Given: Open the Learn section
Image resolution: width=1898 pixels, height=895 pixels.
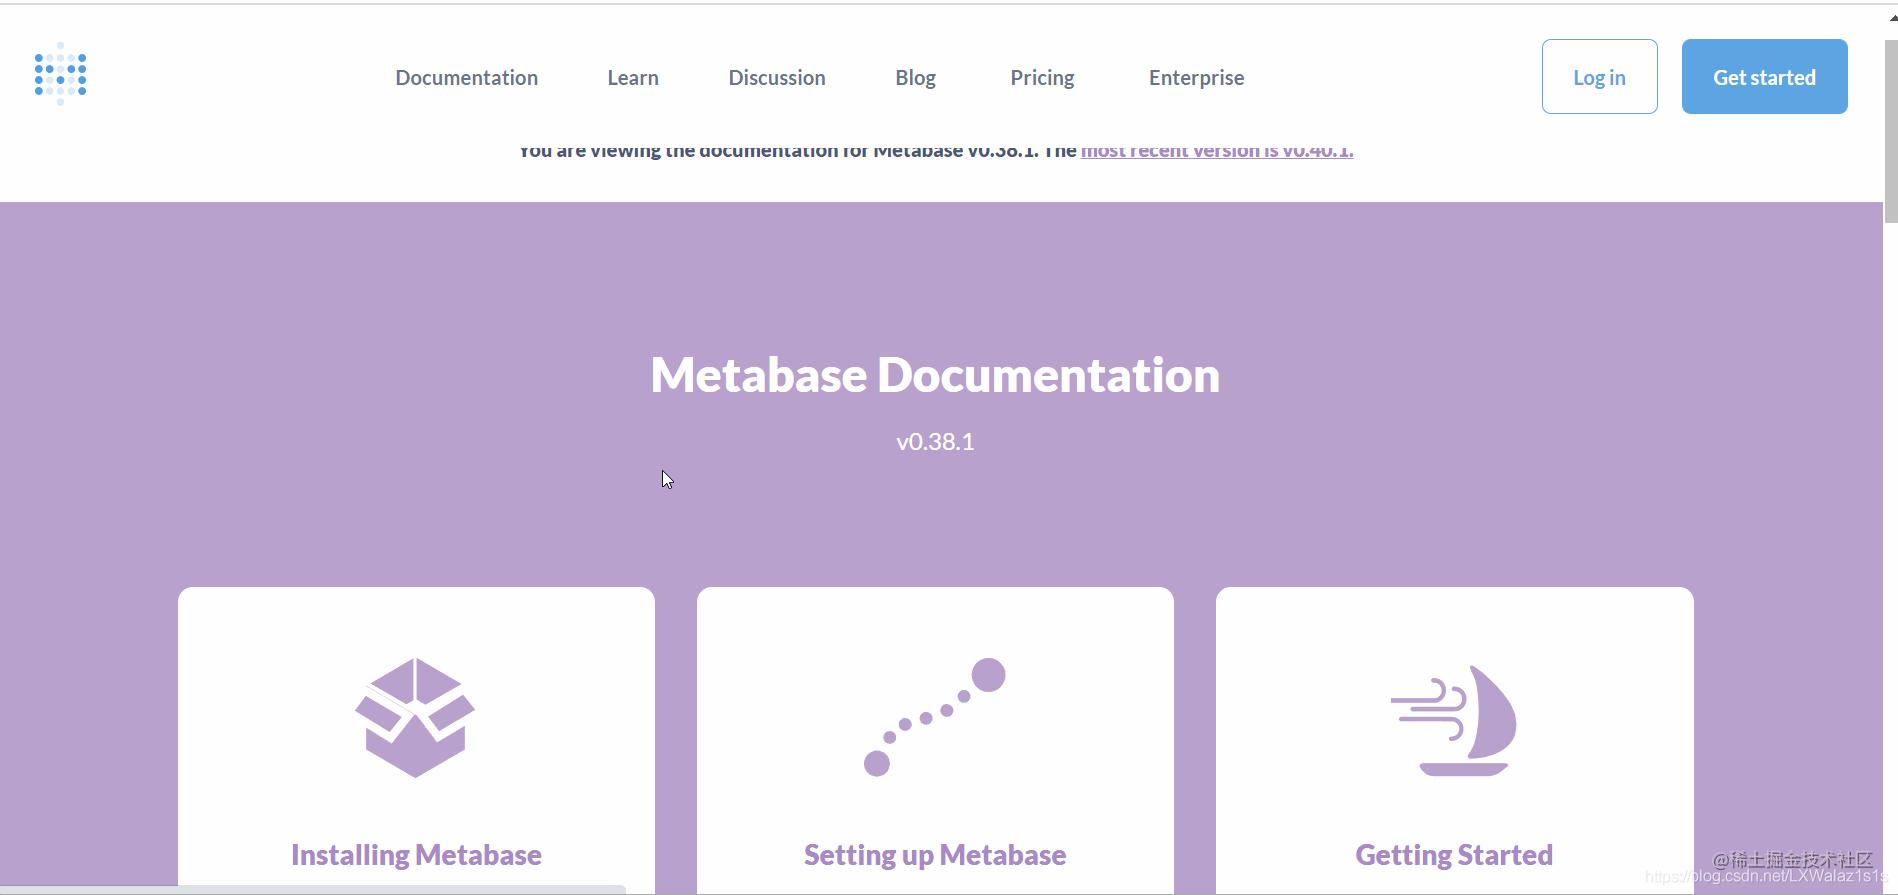Looking at the screenshot, I should (632, 77).
